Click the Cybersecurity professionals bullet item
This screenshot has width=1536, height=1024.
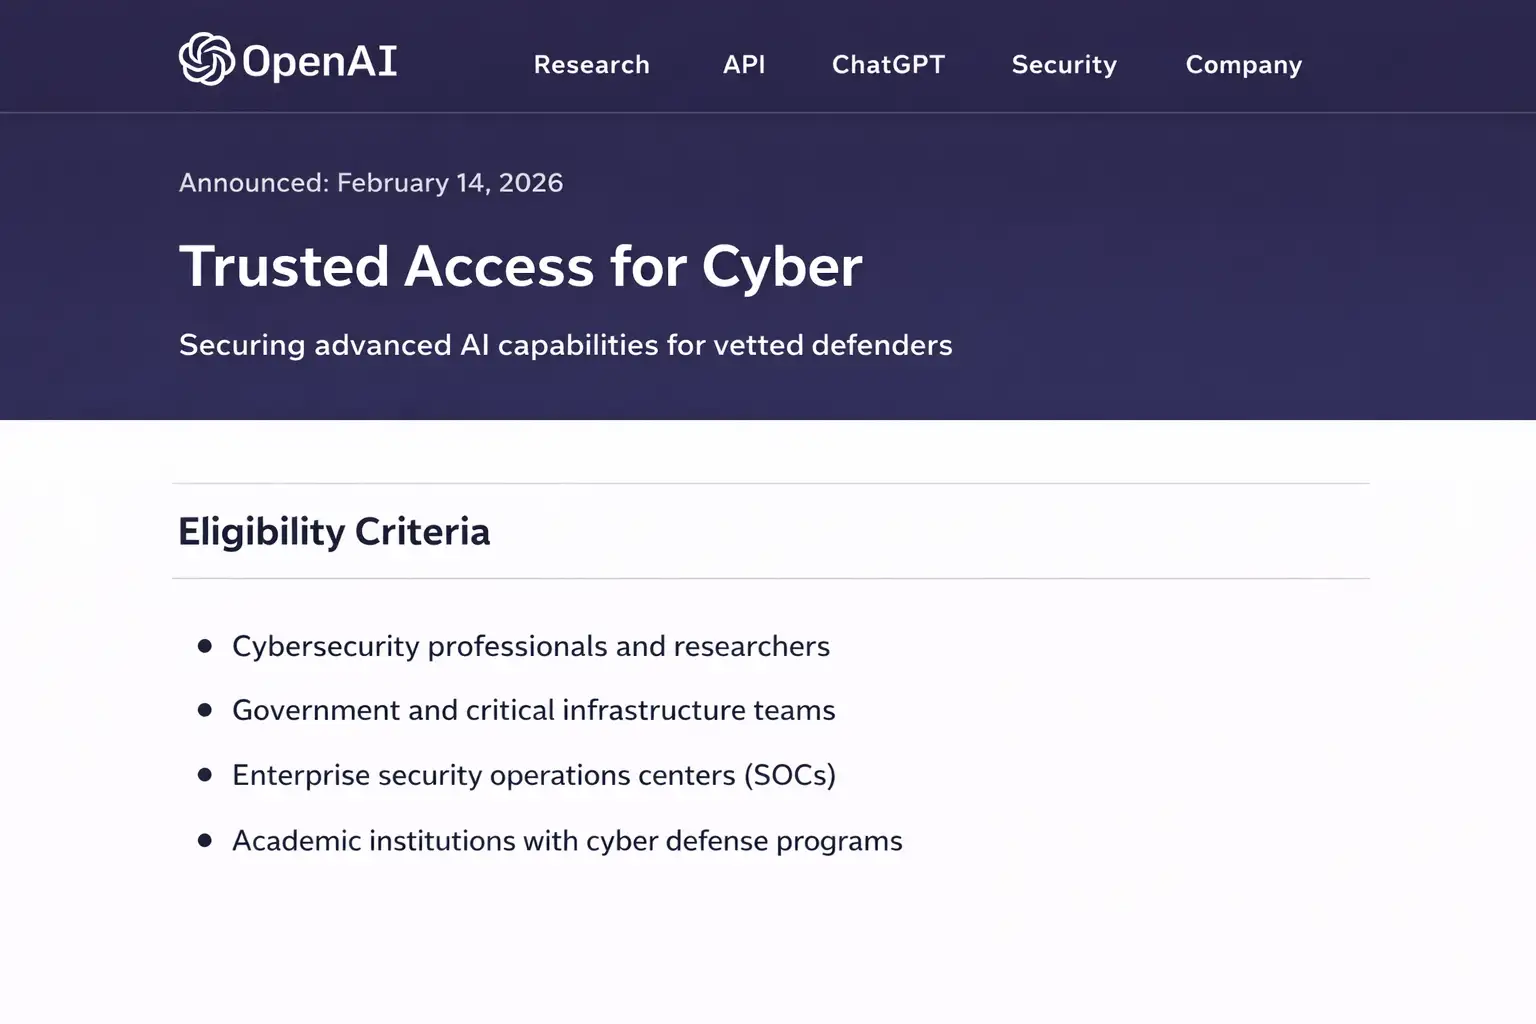(x=531, y=646)
